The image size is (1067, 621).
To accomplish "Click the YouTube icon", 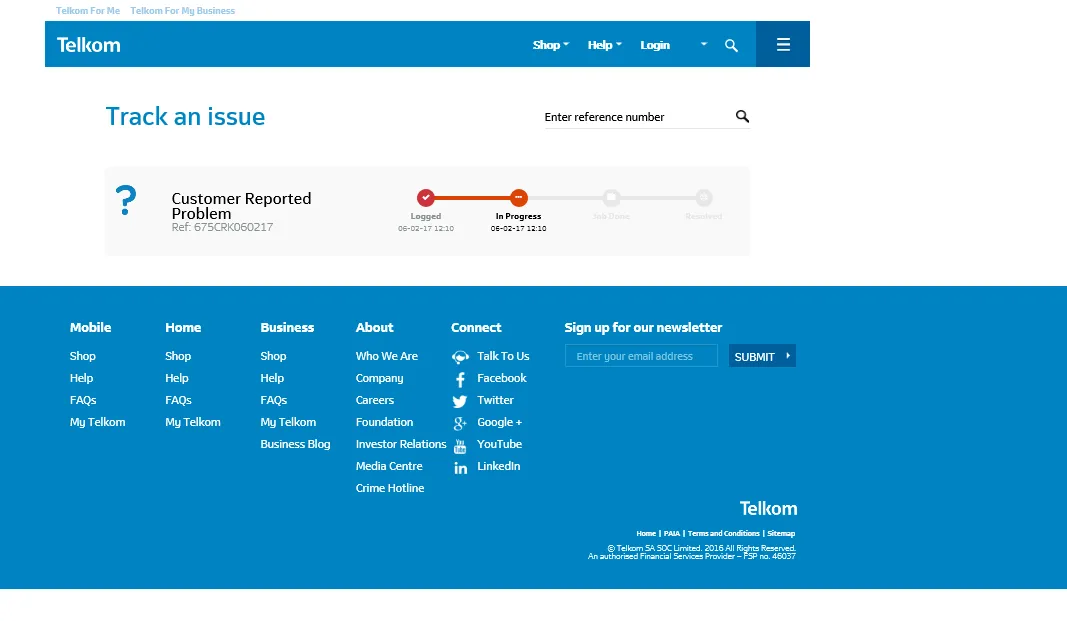I will [x=460, y=446].
